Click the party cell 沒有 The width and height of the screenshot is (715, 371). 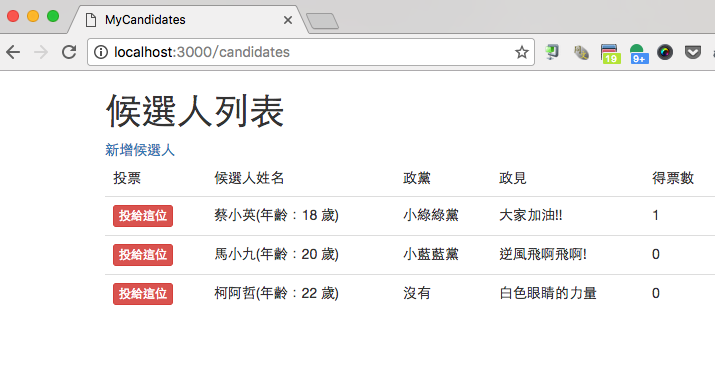click(417, 294)
